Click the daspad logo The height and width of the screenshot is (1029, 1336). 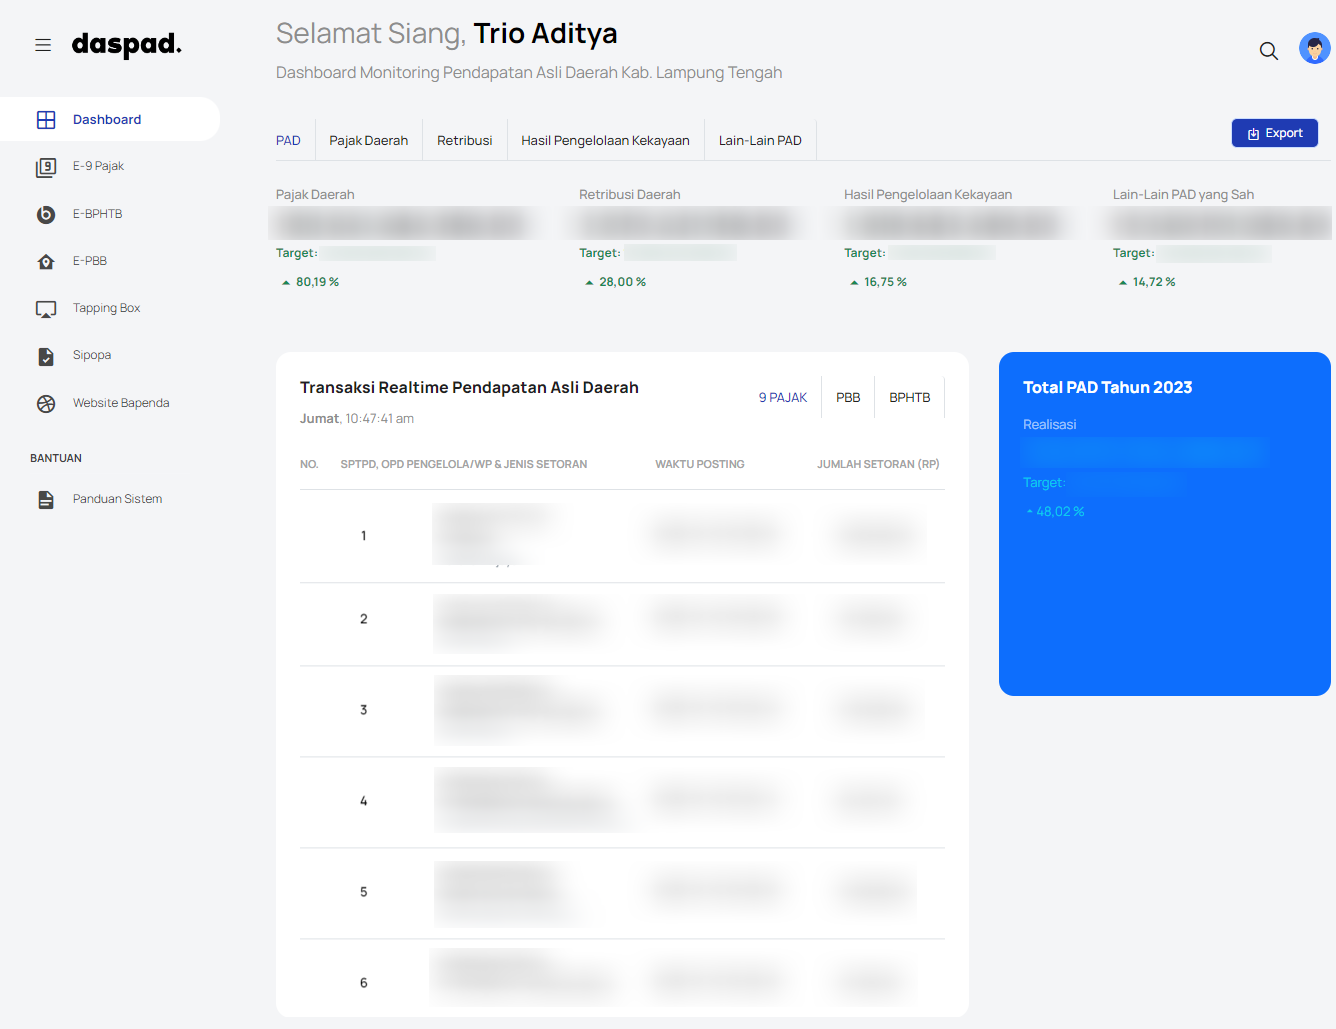click(x=126, y=45)
